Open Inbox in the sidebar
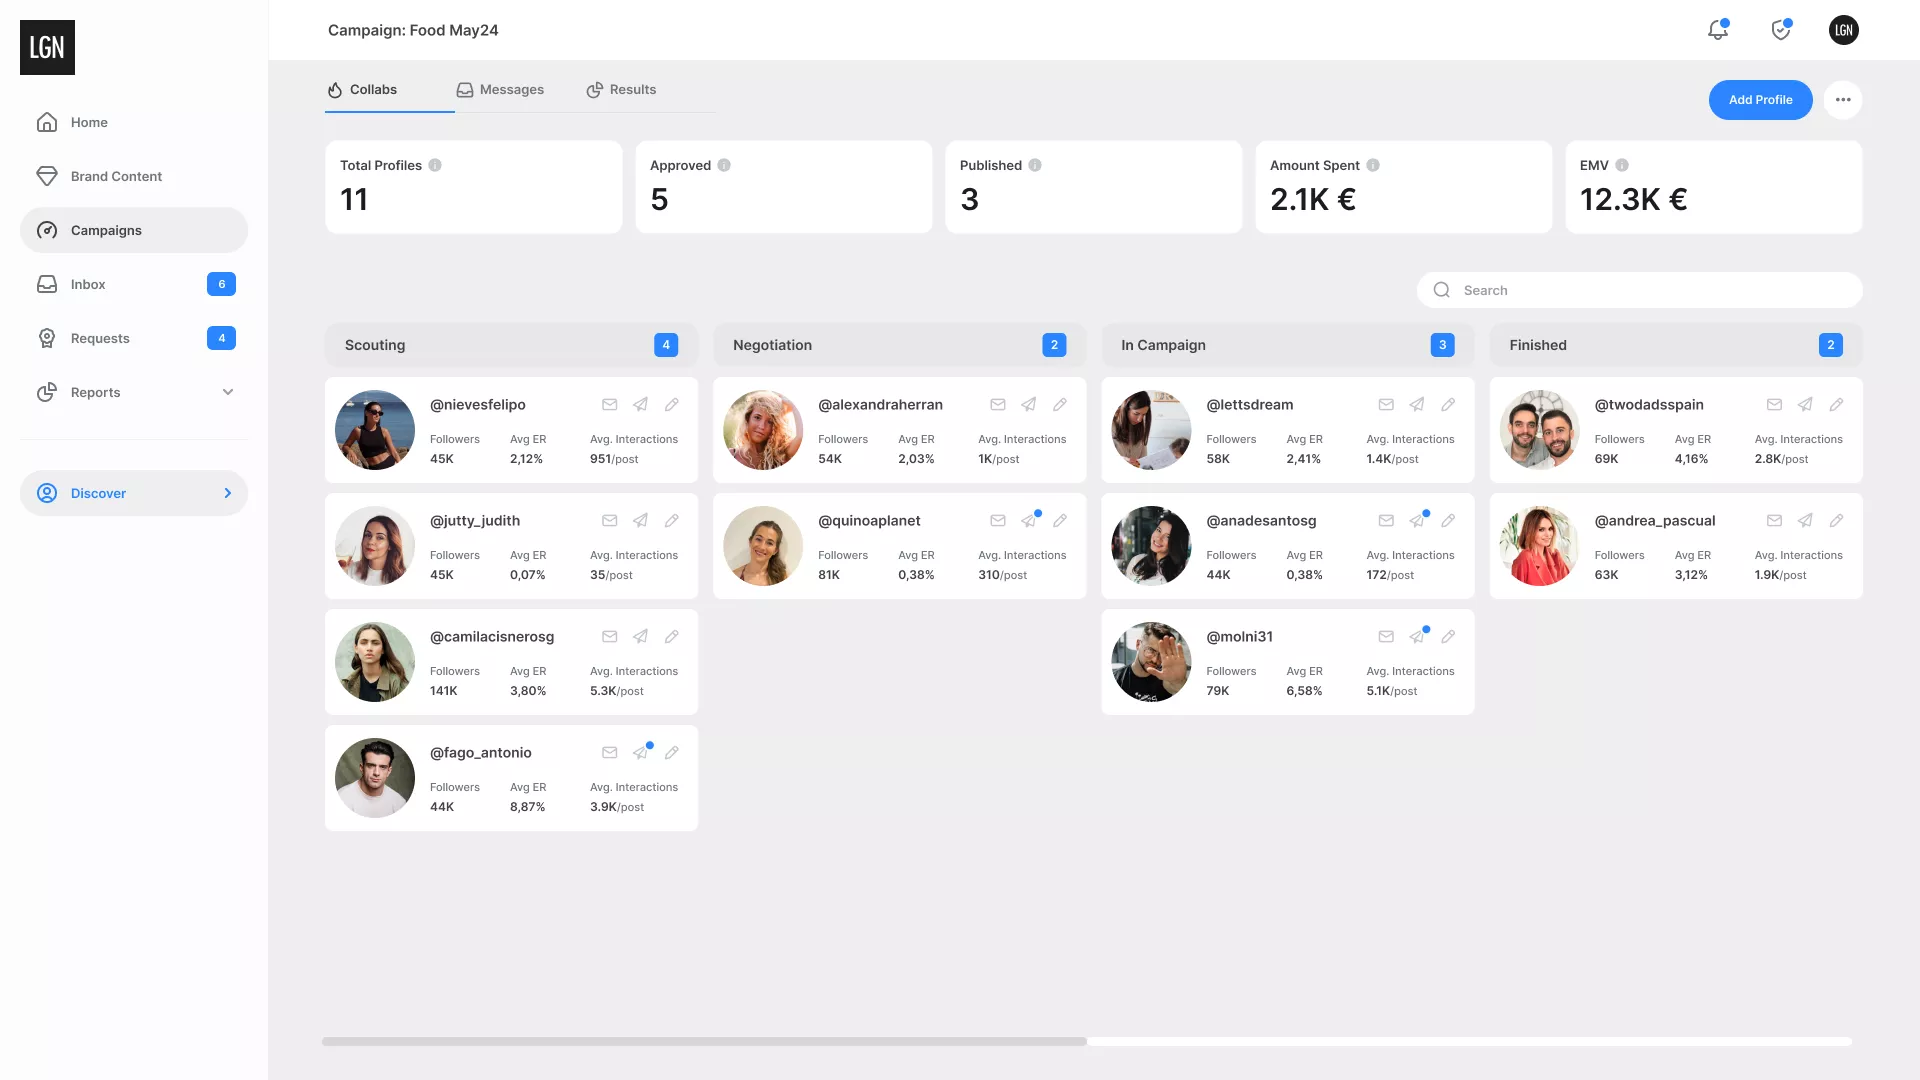This screenshot has height=1080, width=1920. pos(88,284)
